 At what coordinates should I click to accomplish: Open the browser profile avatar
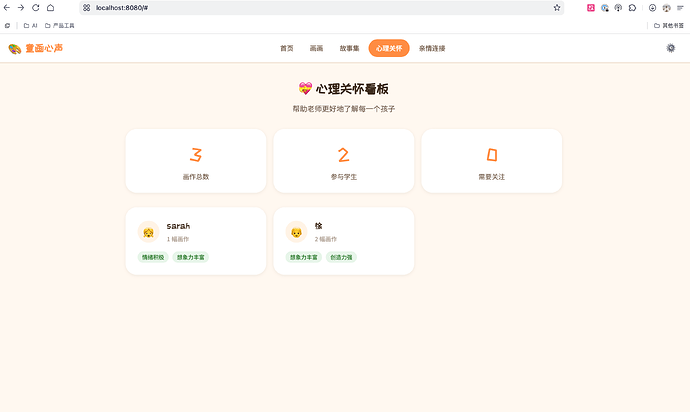coord(666,7)
